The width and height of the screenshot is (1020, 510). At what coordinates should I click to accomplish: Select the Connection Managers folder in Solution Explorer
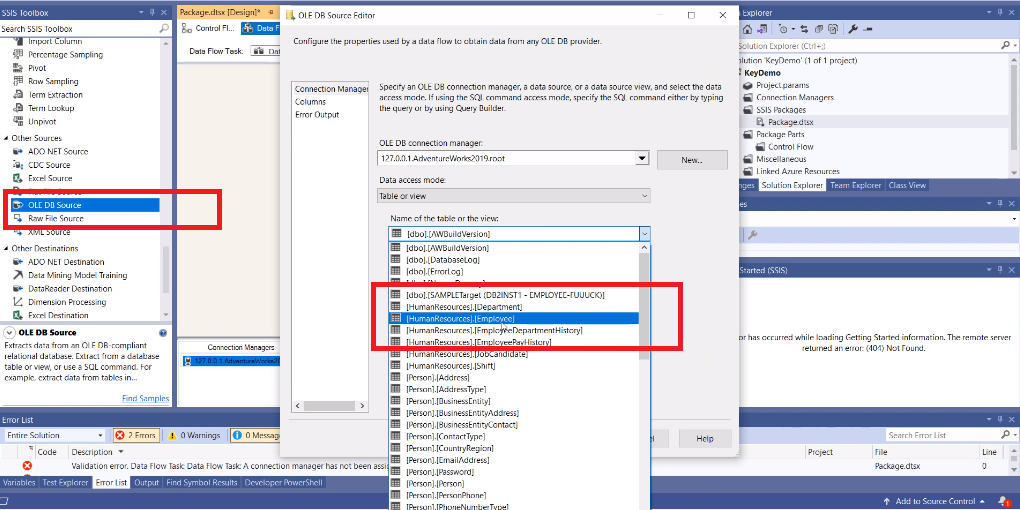point(795,97)
